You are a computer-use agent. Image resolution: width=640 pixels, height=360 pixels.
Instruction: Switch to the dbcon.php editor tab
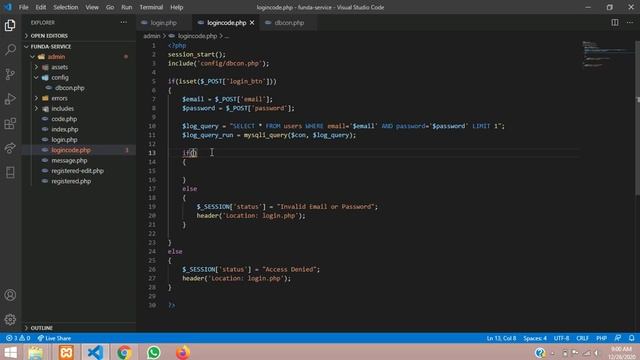click(289, 23)
